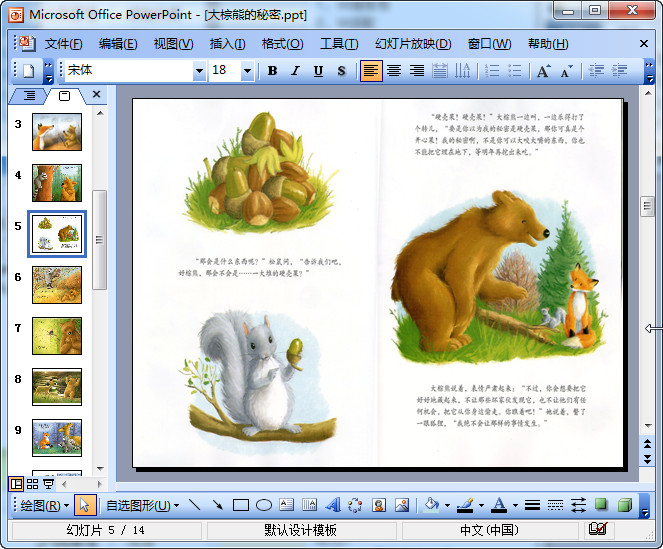663x549 pixels.
Task: Start slide show from current slide
Action: coord(49,483)
